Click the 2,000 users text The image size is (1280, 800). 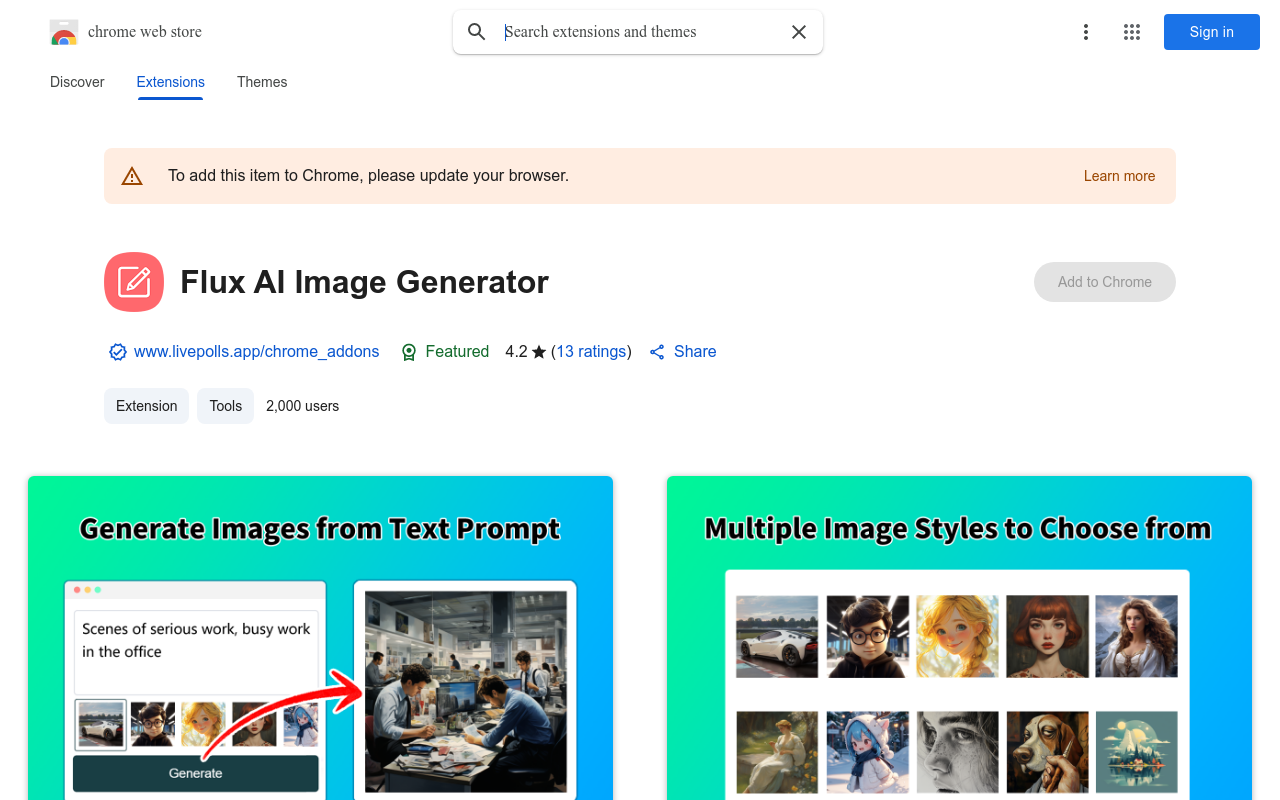(303, 406)
